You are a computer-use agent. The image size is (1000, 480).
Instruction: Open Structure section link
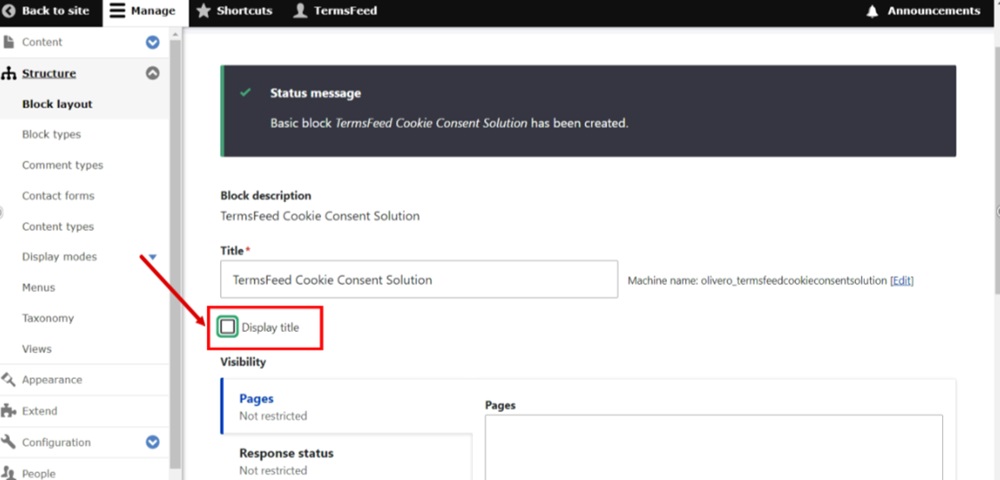49,73
